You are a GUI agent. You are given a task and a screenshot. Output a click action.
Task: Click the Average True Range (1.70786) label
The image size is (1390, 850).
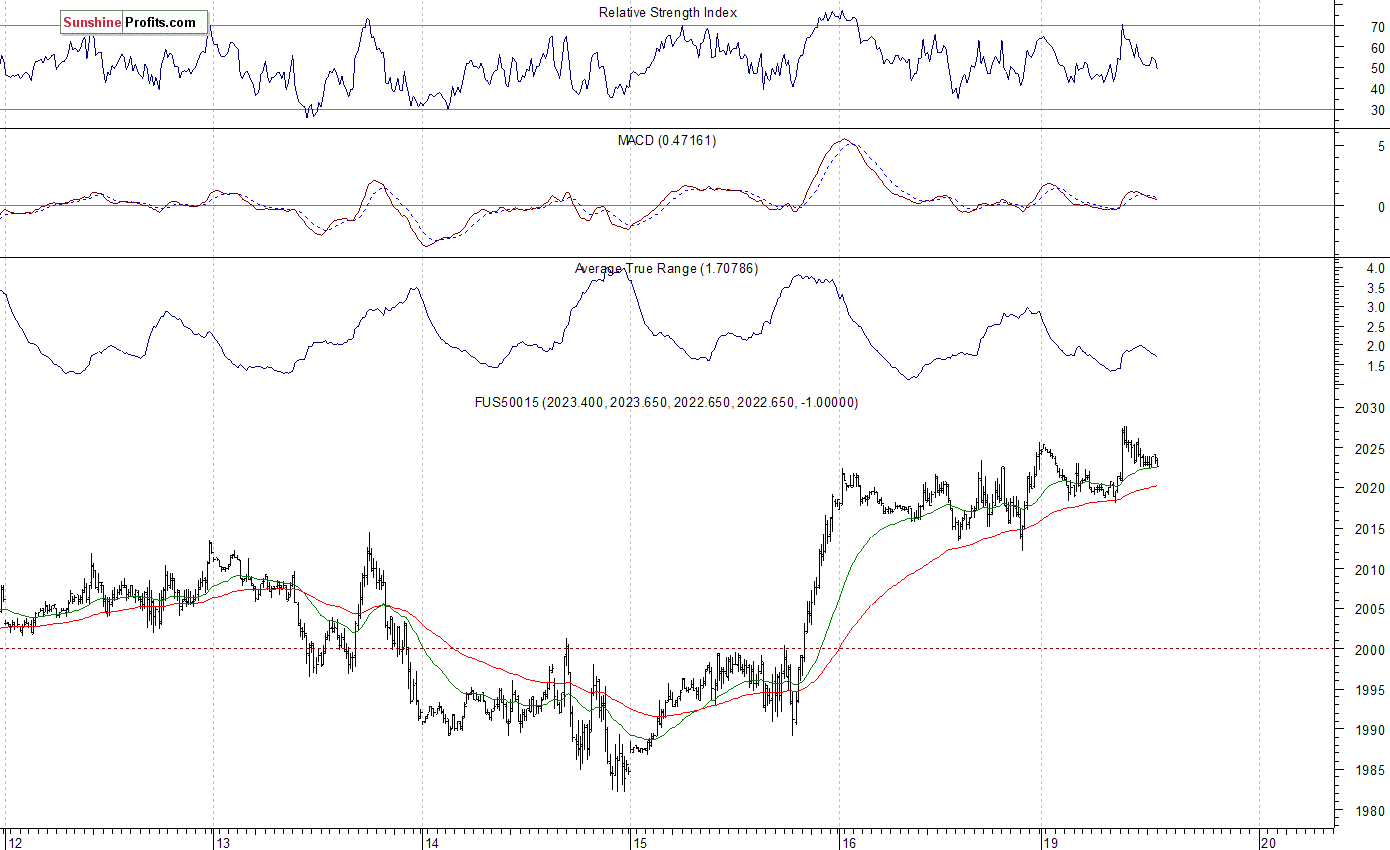[x=667, y=268]
